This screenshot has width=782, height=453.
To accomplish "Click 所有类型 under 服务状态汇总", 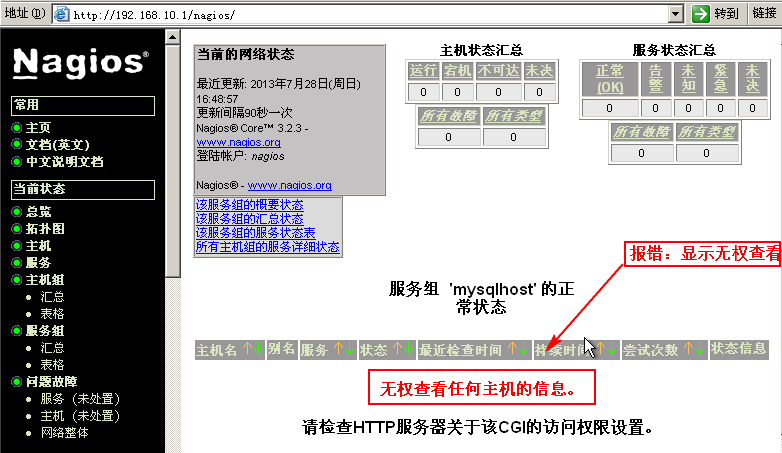I will coord(707,132).
